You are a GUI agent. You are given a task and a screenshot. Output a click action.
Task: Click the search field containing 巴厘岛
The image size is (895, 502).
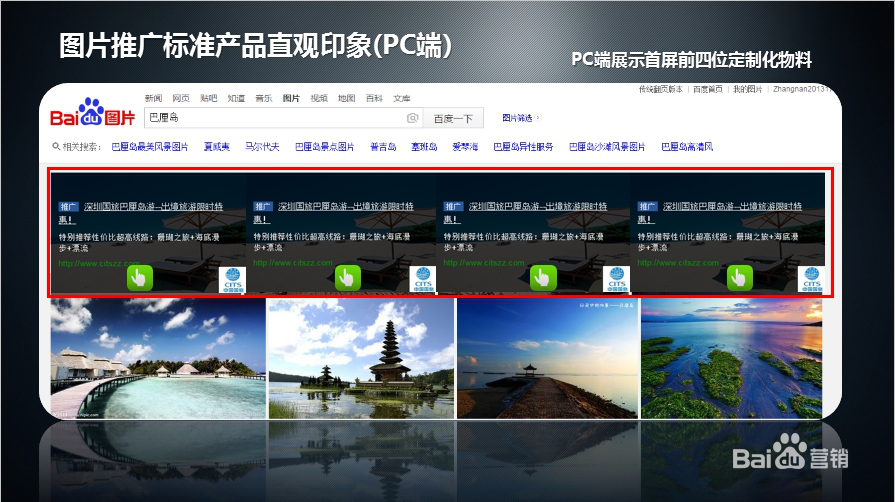coord(270,119)
